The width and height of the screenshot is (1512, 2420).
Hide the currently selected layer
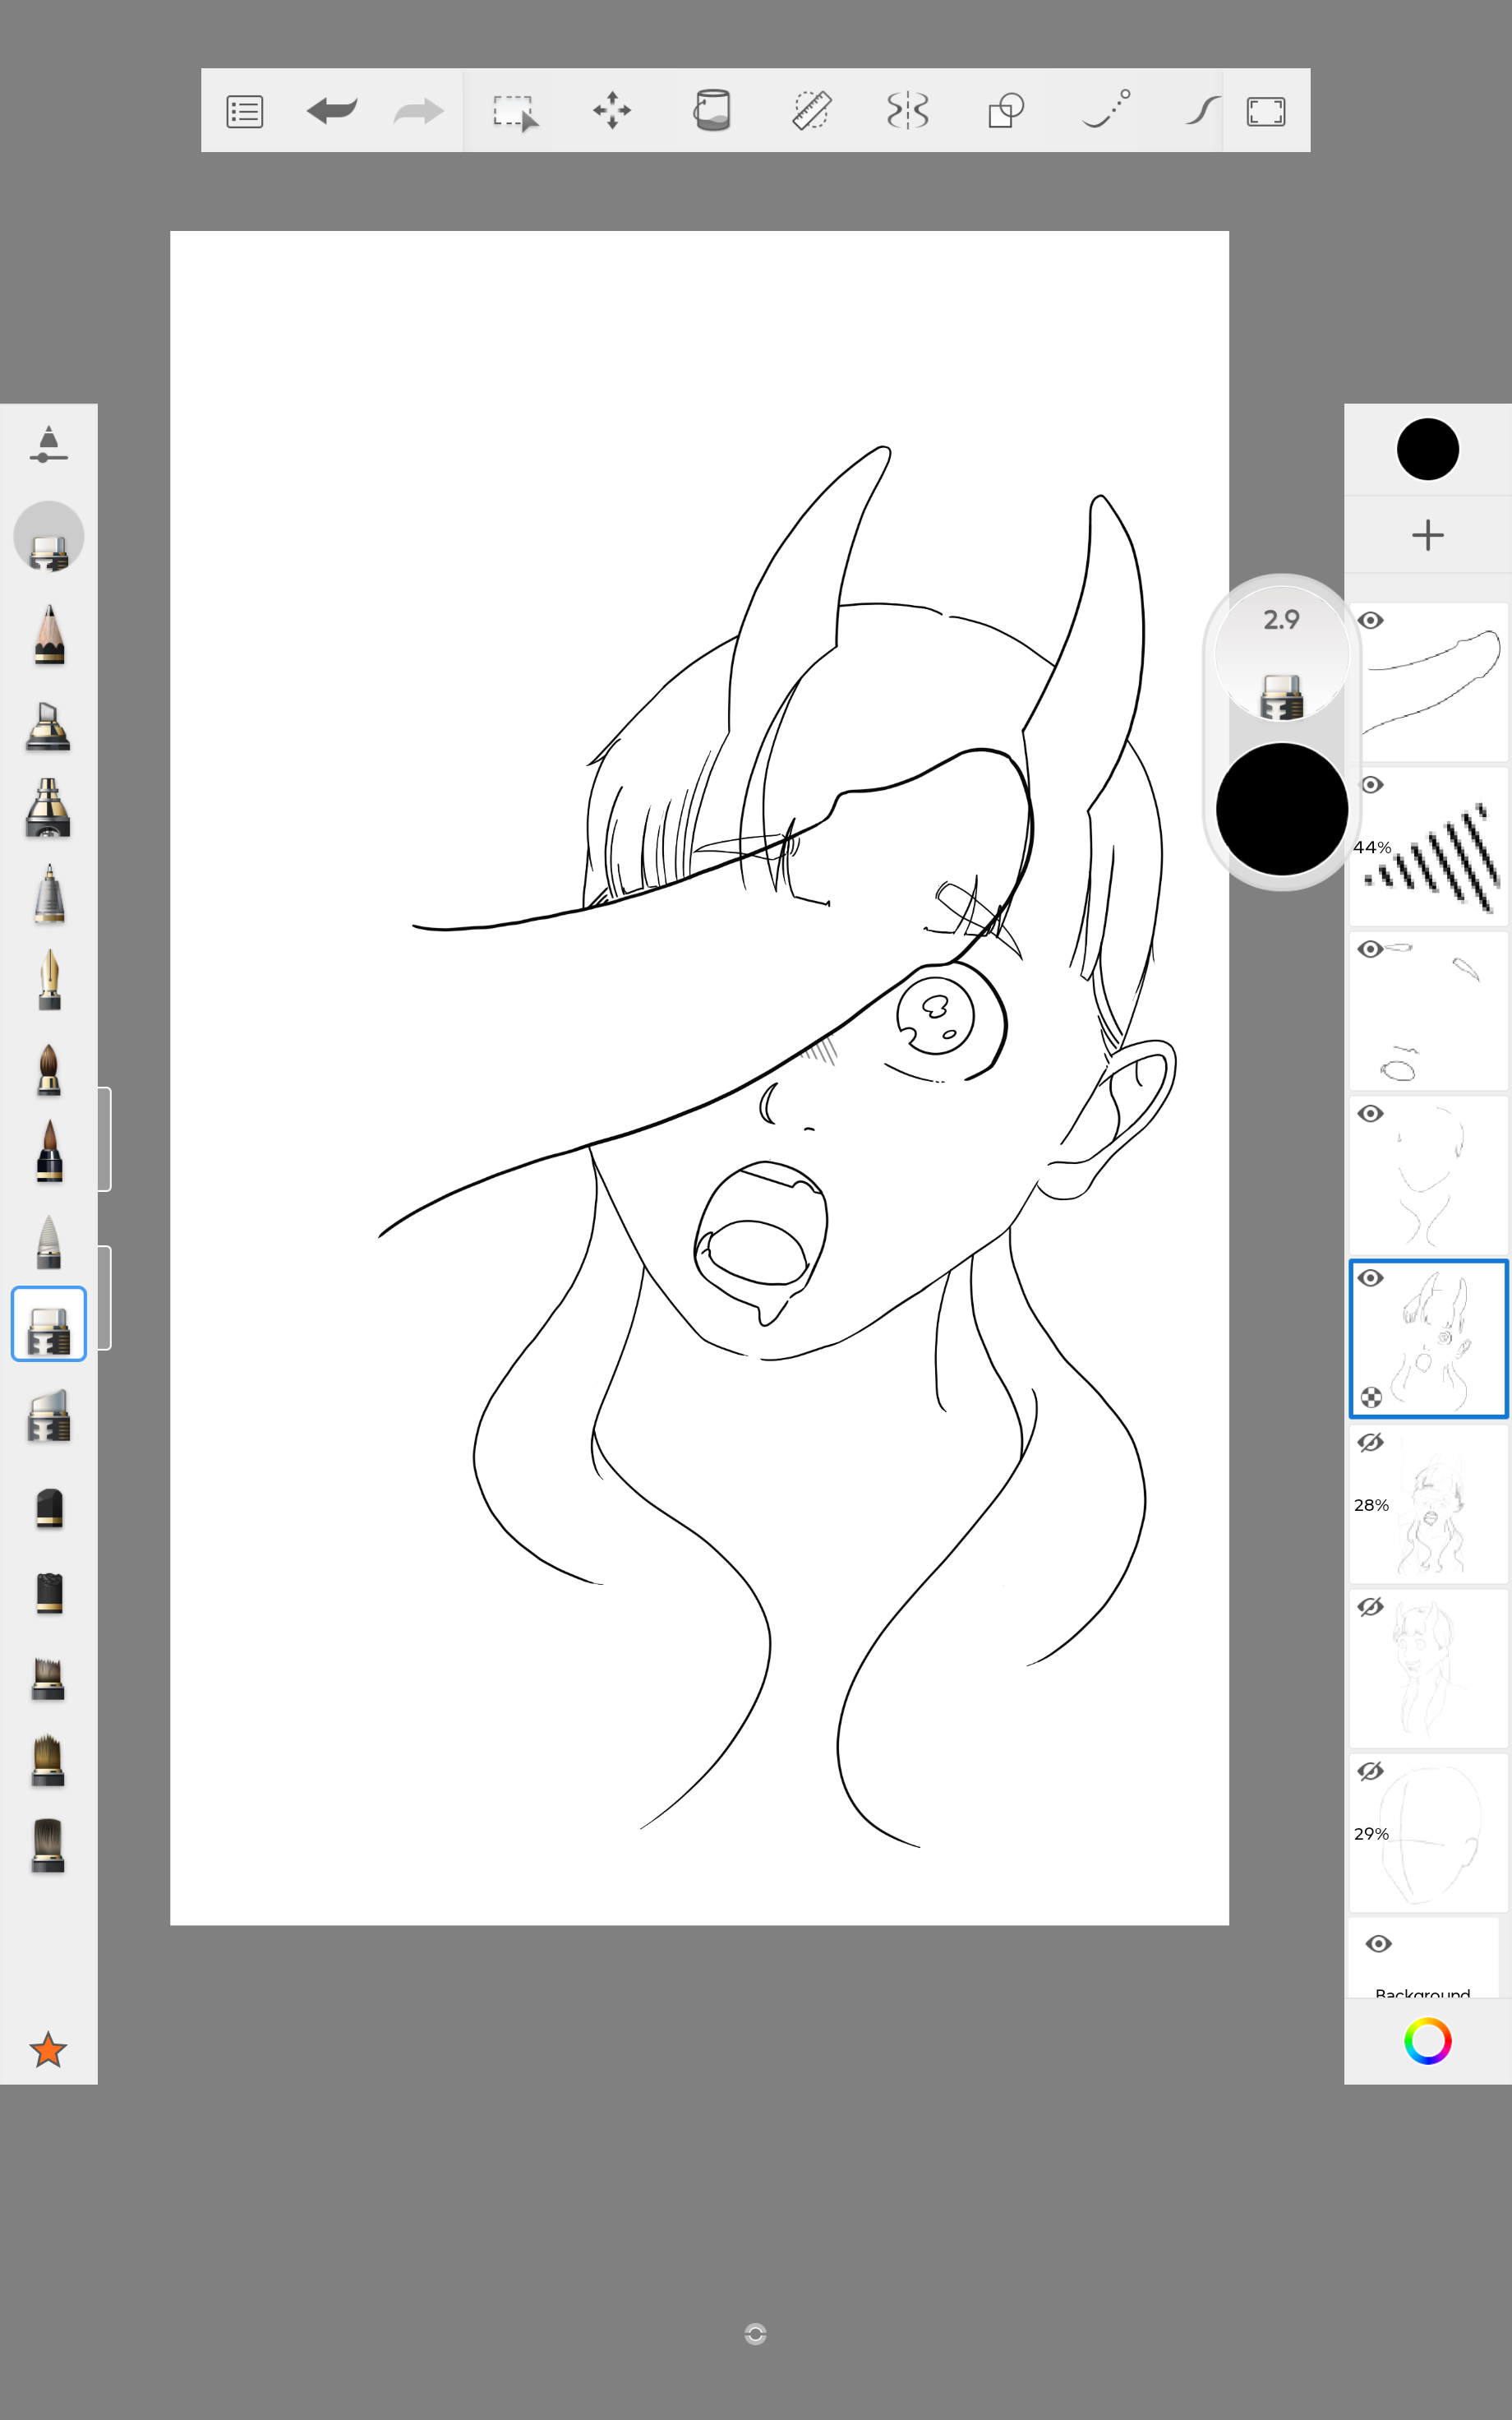[1371, 1278]
